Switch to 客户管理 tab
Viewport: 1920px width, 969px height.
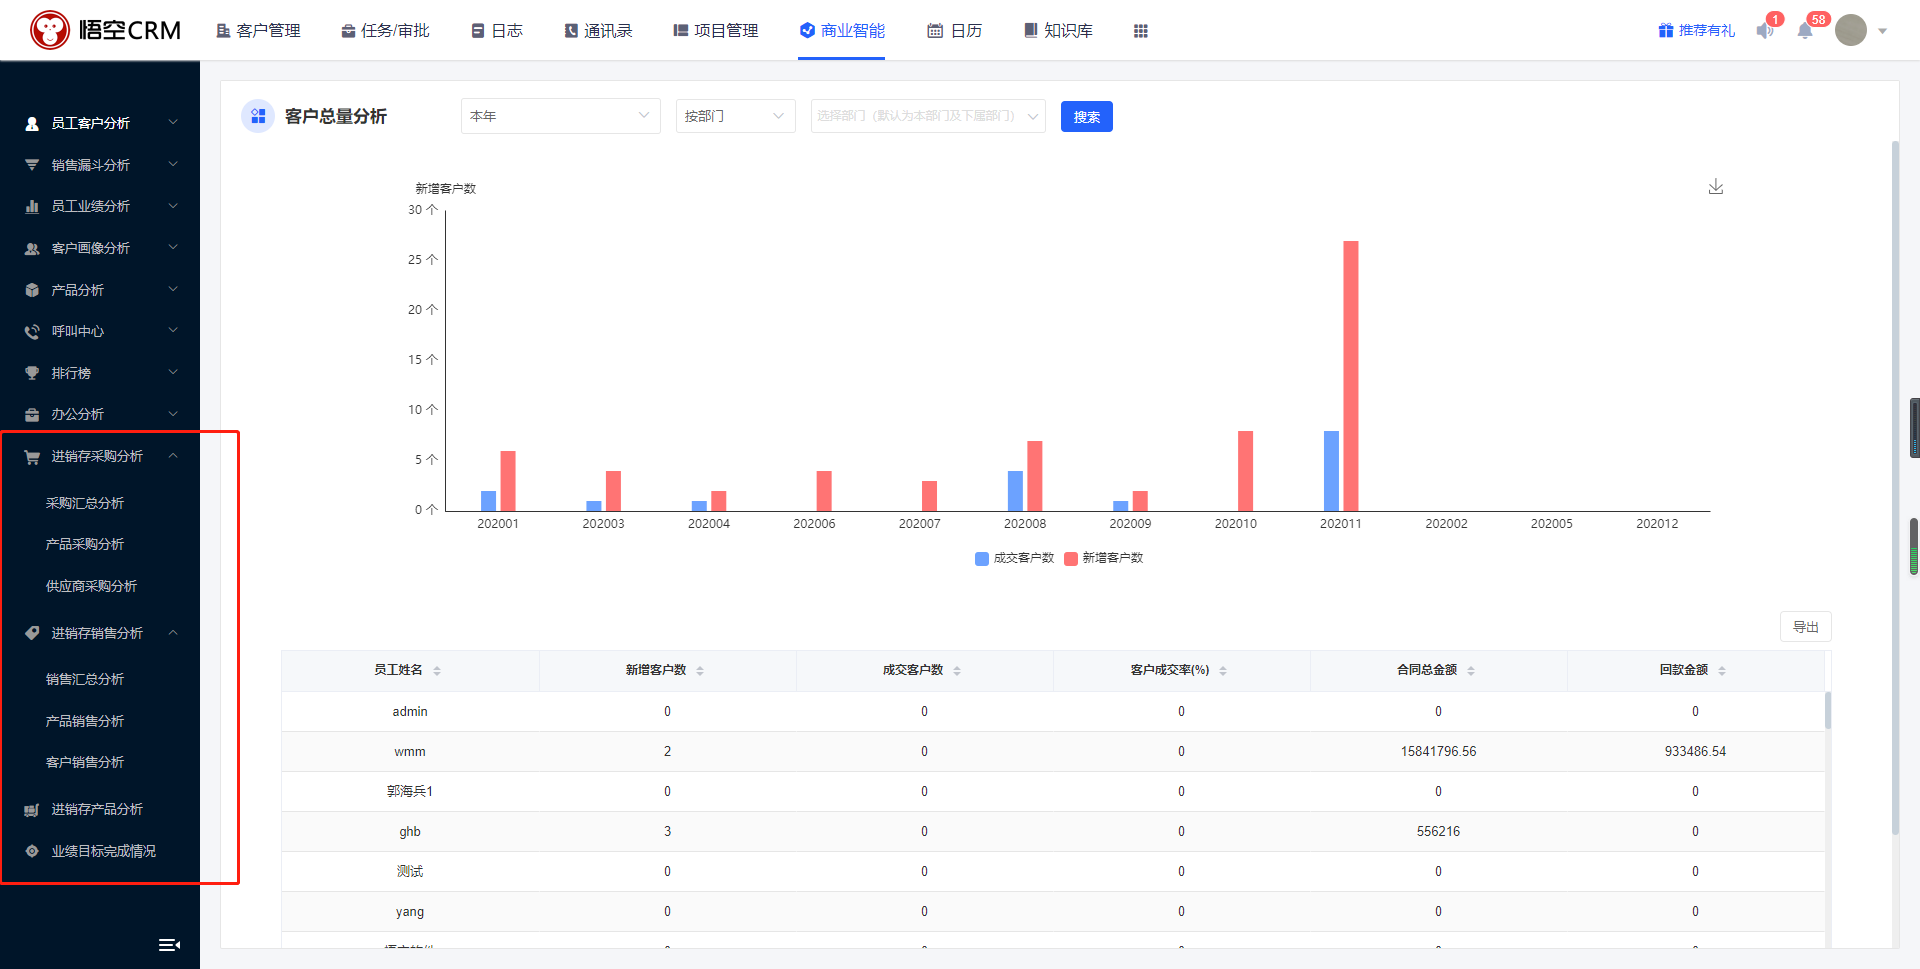pyautogui.click(x=258, y=31)
